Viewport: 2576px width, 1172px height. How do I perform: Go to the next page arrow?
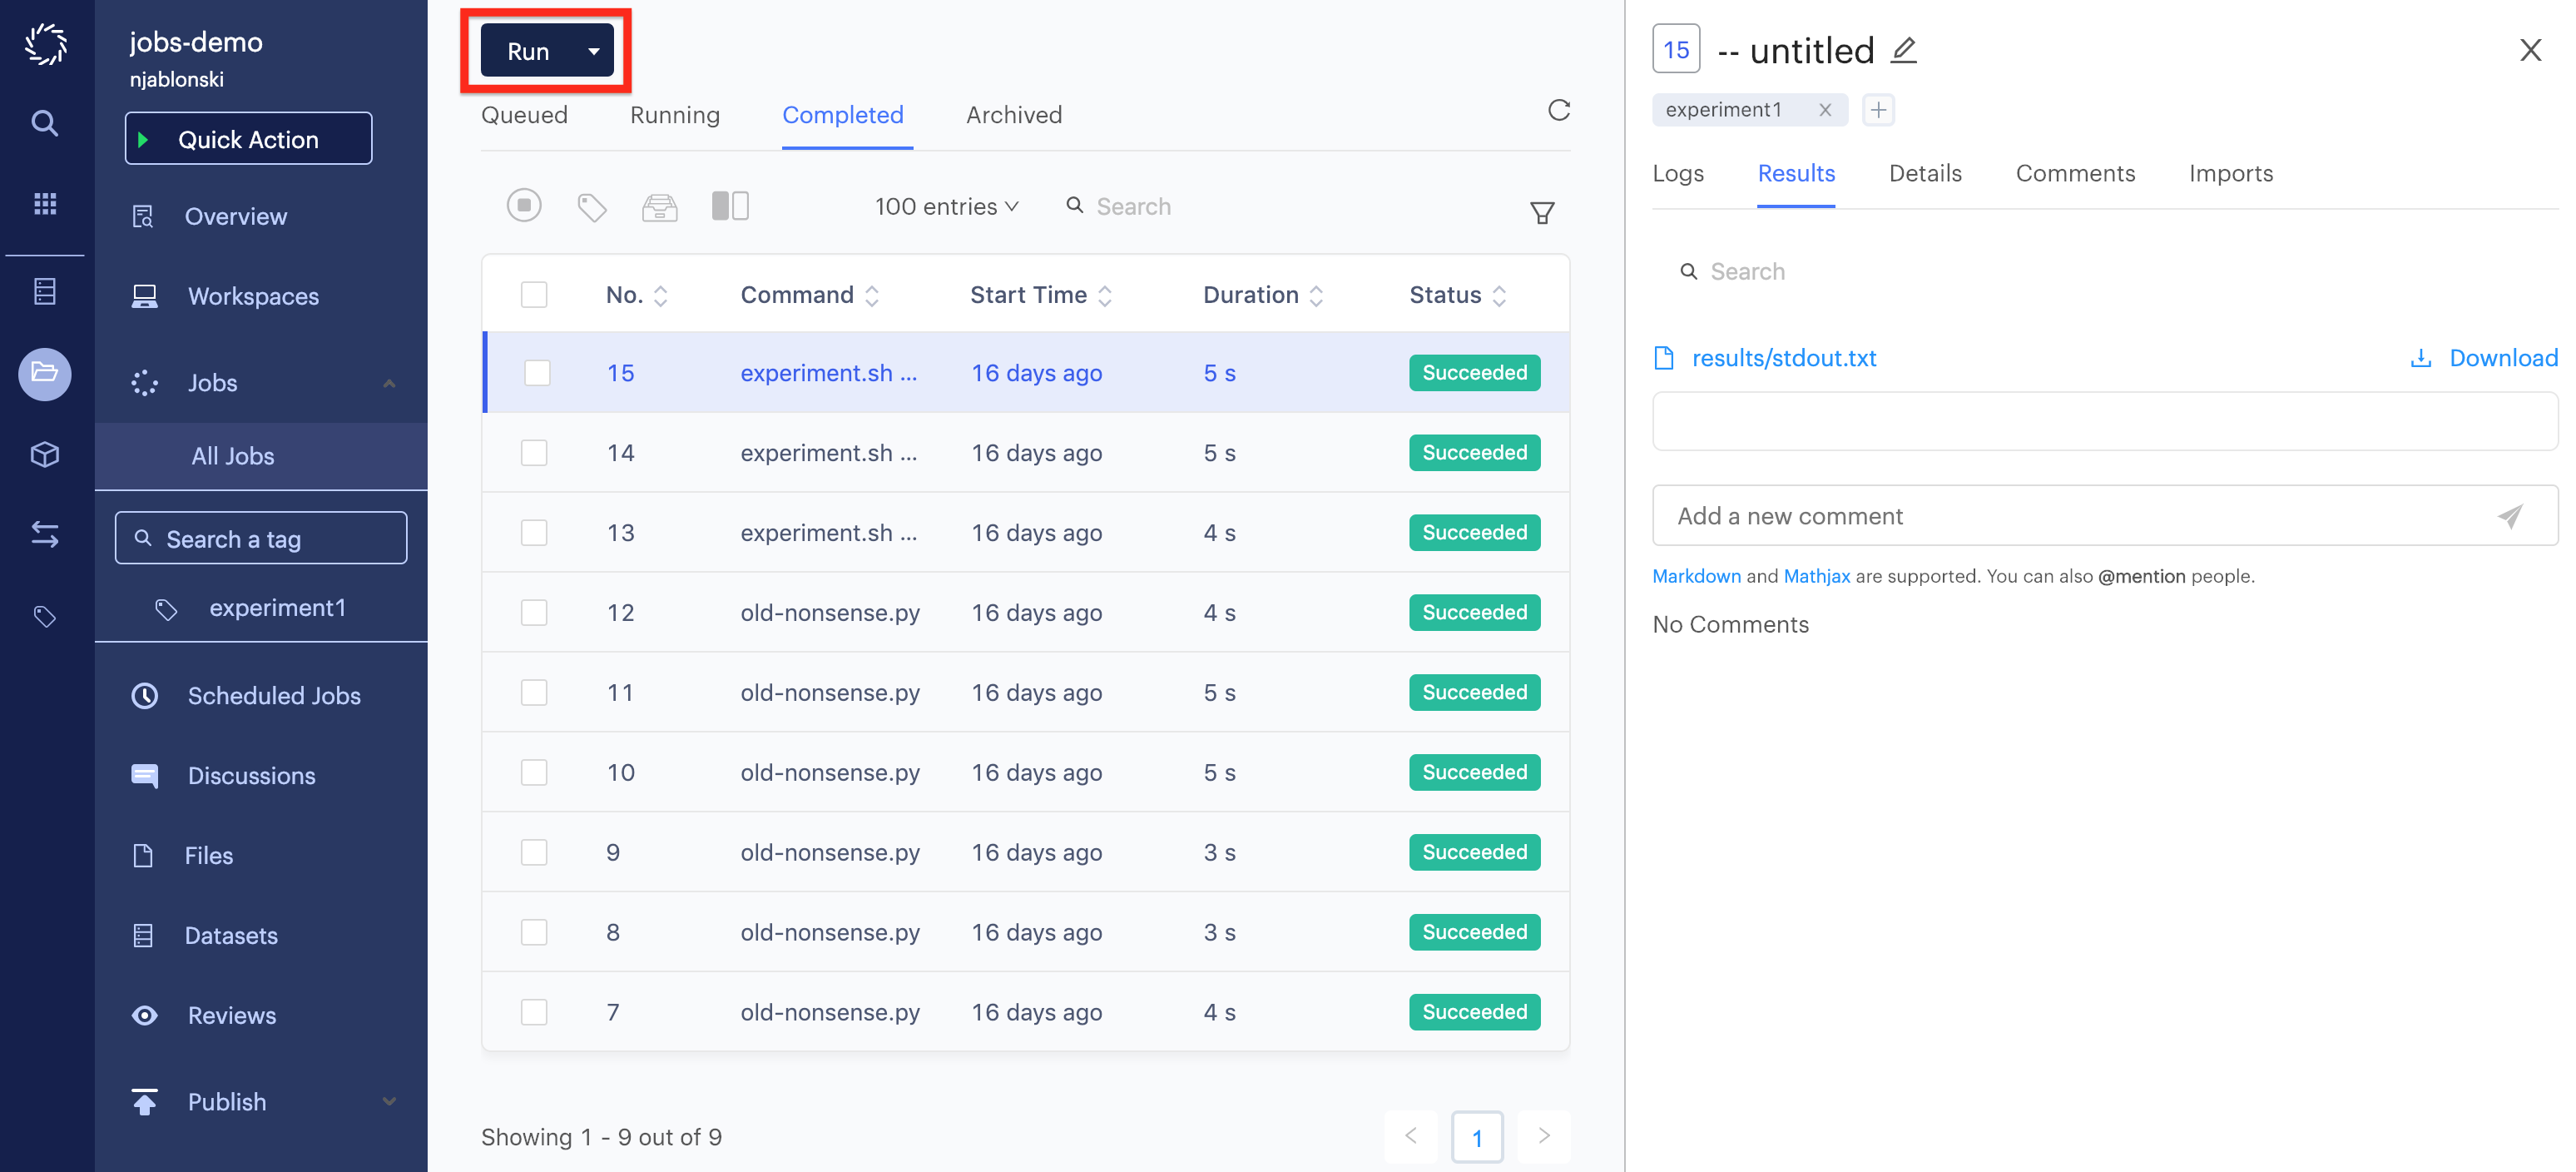click(1544, 1136)
